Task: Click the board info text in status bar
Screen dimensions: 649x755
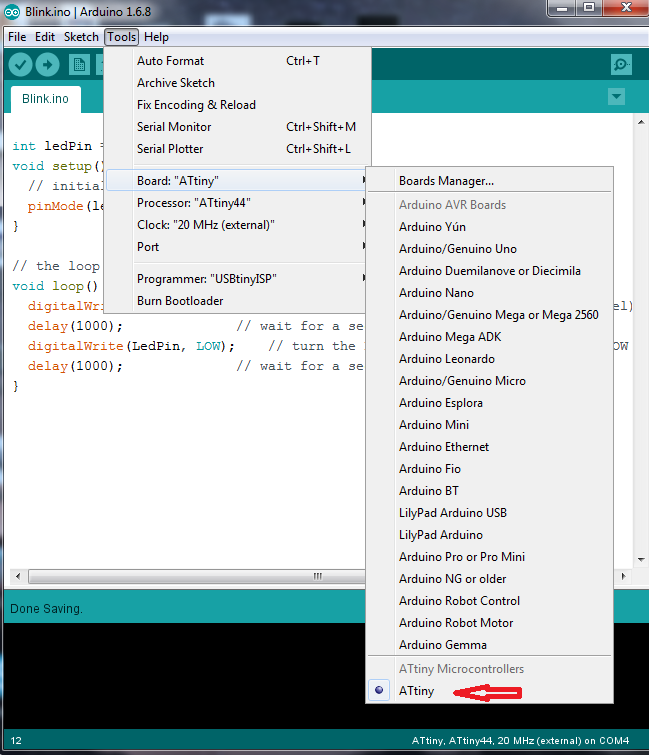Action: coord(520,741)
